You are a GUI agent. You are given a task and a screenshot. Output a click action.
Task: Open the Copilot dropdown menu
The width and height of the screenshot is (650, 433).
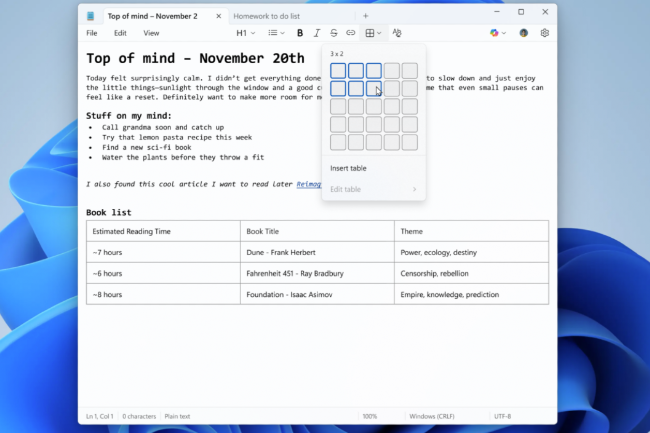pos(497,33)
